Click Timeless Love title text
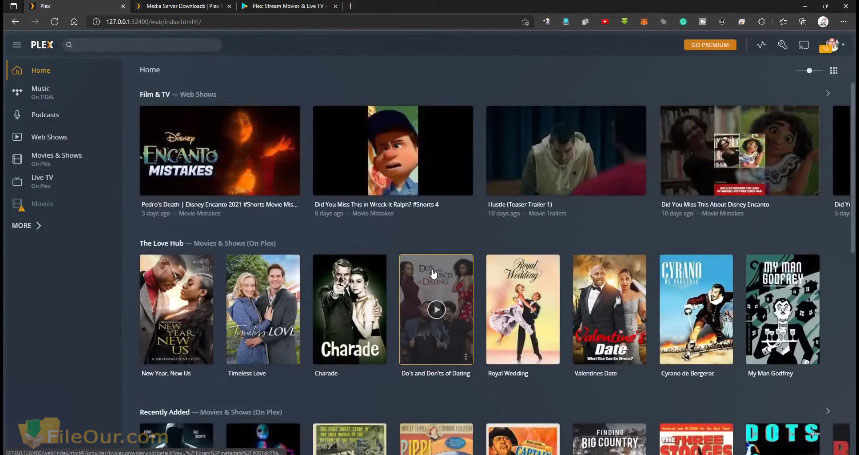 click(x=247, y=373)
